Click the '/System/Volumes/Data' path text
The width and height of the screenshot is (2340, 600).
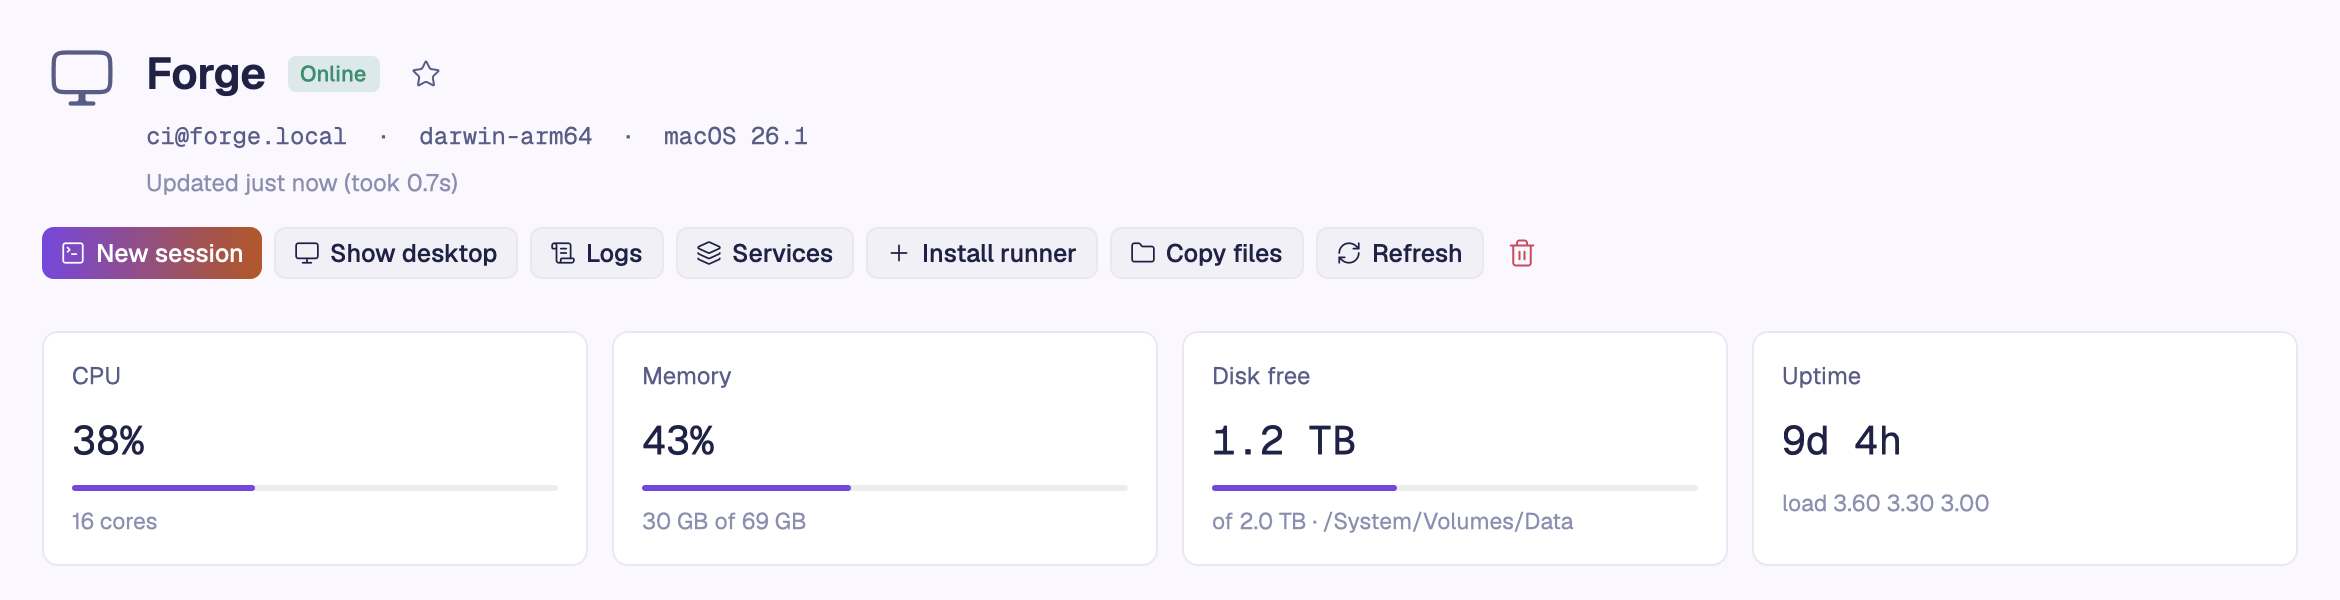1448,521
